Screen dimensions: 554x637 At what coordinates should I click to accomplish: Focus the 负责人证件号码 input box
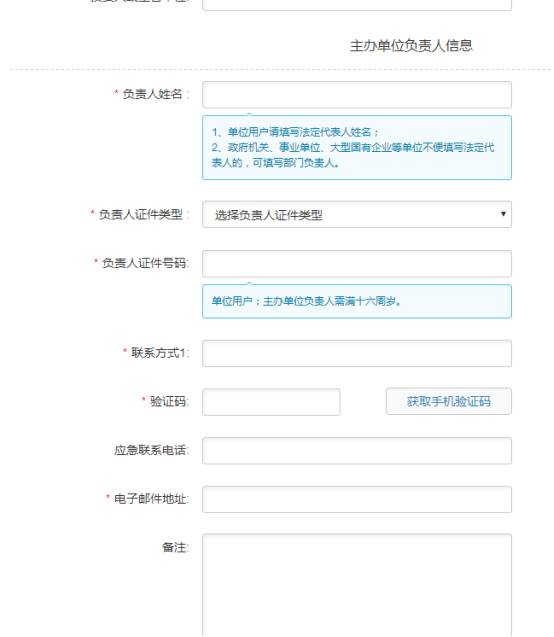tap(357, 264)
